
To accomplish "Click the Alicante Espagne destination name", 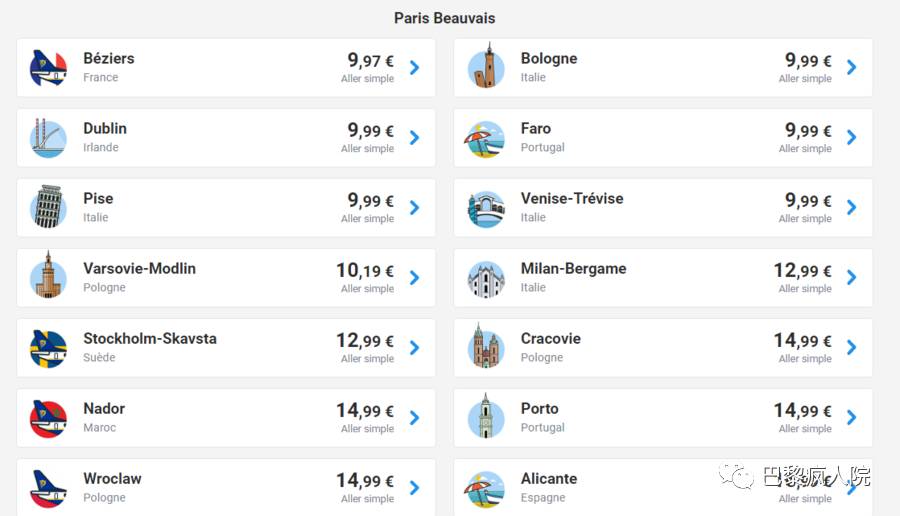I will click(x=549, y=479).
